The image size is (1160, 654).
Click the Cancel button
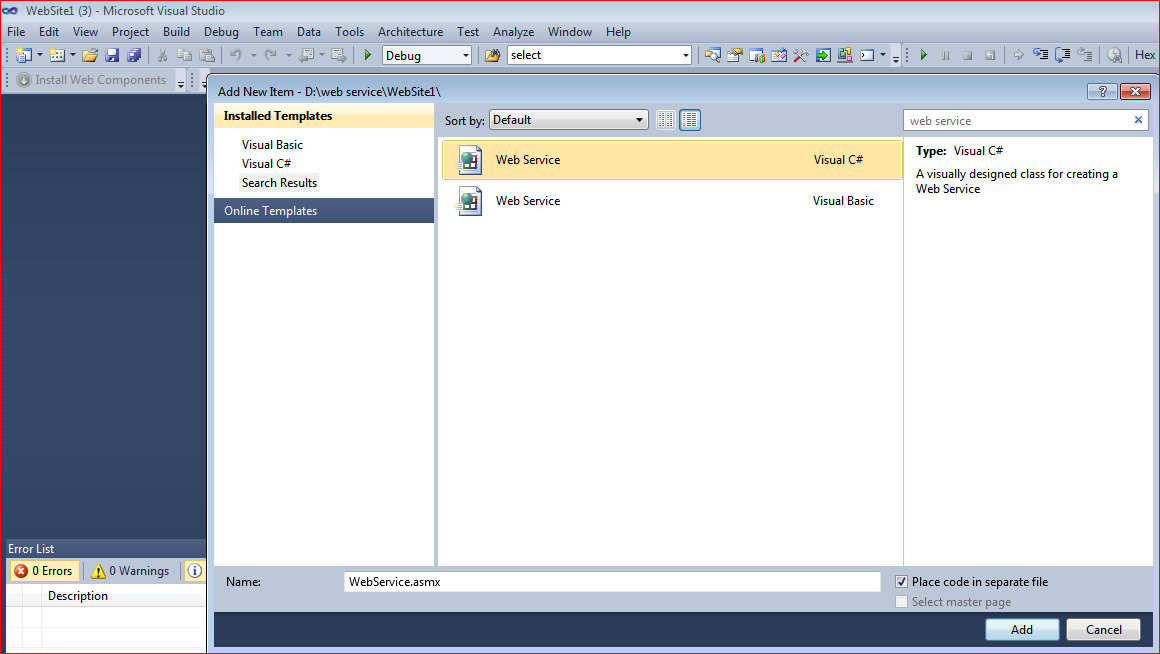(1103, 630)
